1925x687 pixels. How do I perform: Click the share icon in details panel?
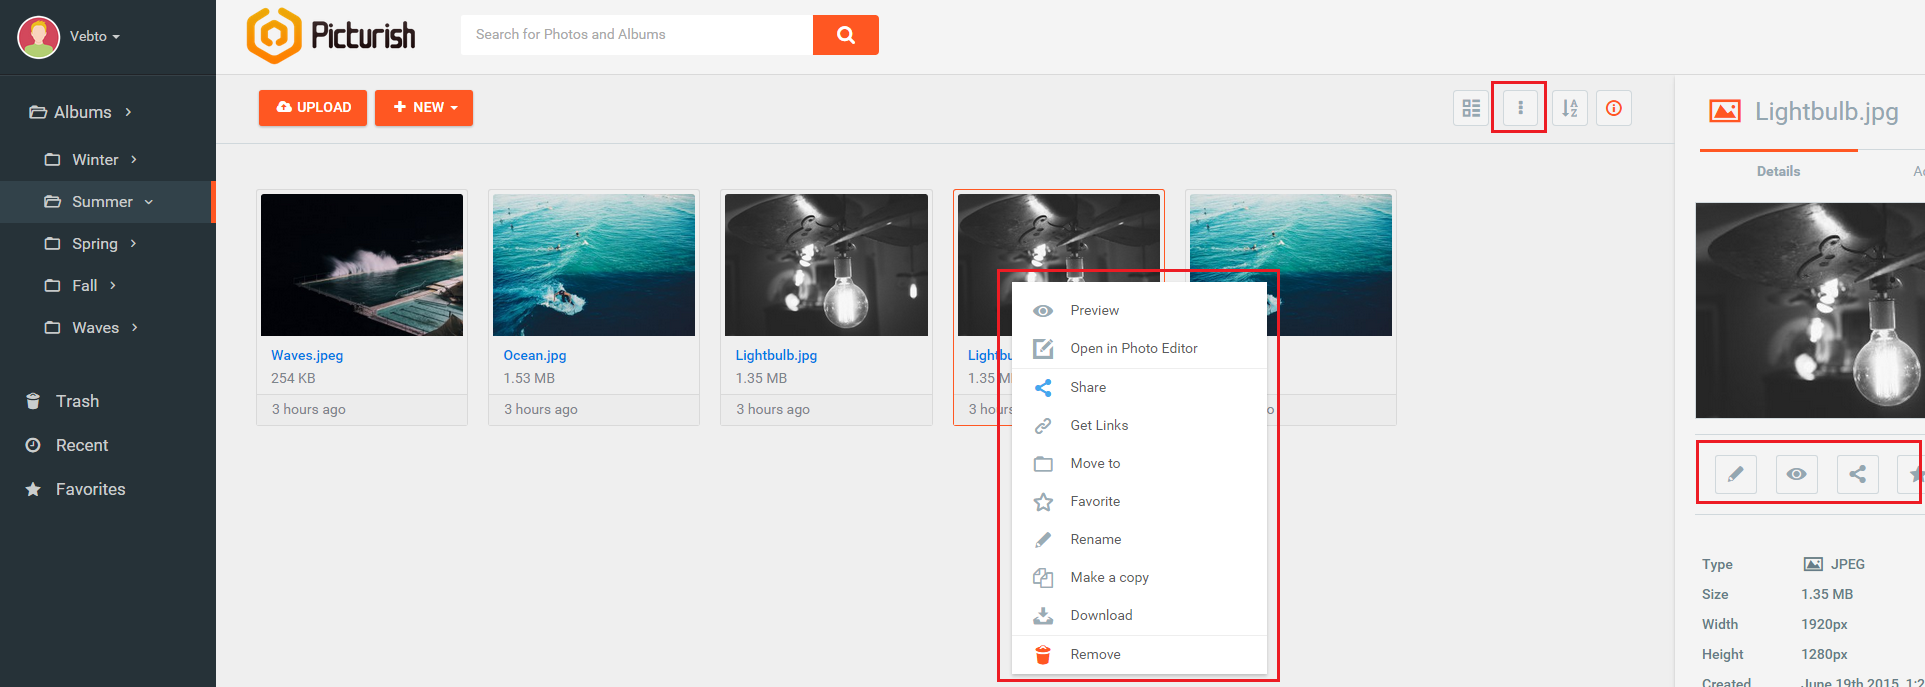point(1857,474)
